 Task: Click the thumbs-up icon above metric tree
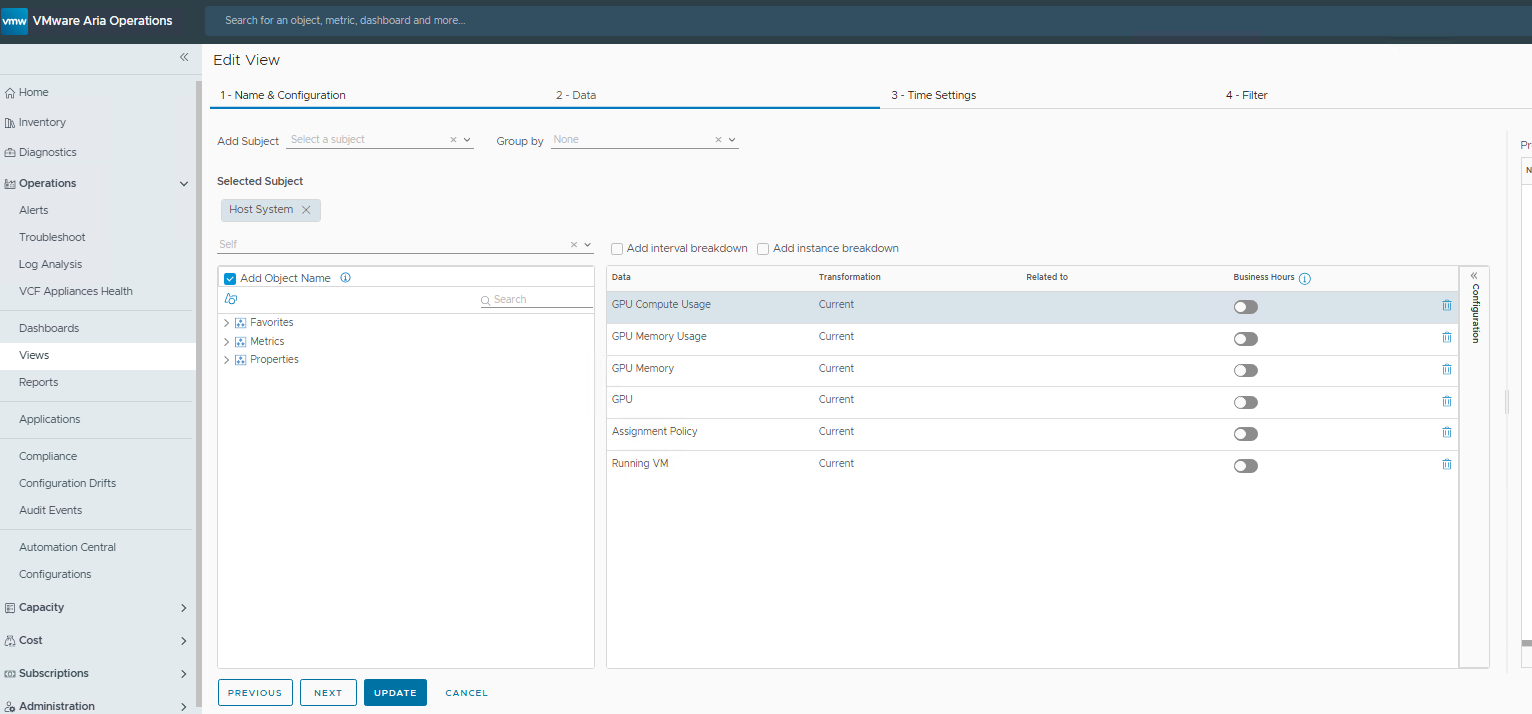[x=231, y=299]
